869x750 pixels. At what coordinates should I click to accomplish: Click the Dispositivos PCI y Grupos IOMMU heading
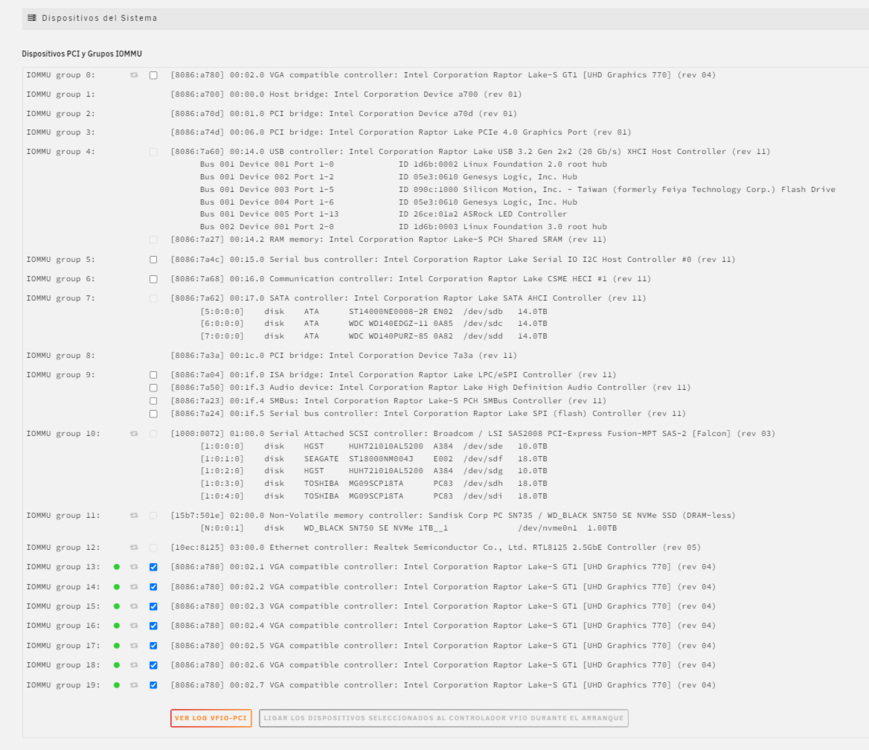point(82,54)
